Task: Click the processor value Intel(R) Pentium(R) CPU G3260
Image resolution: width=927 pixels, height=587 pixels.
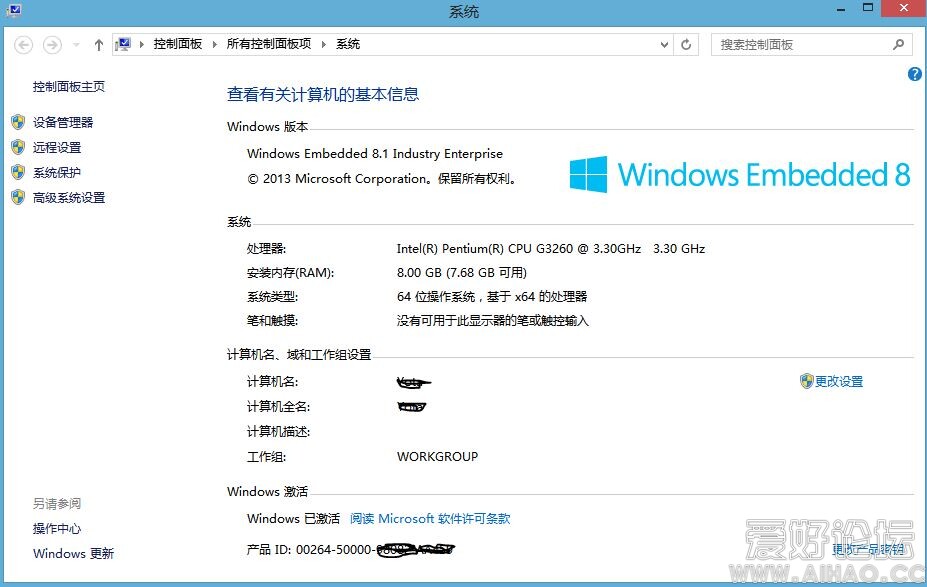Action: [x=485, y=249]
